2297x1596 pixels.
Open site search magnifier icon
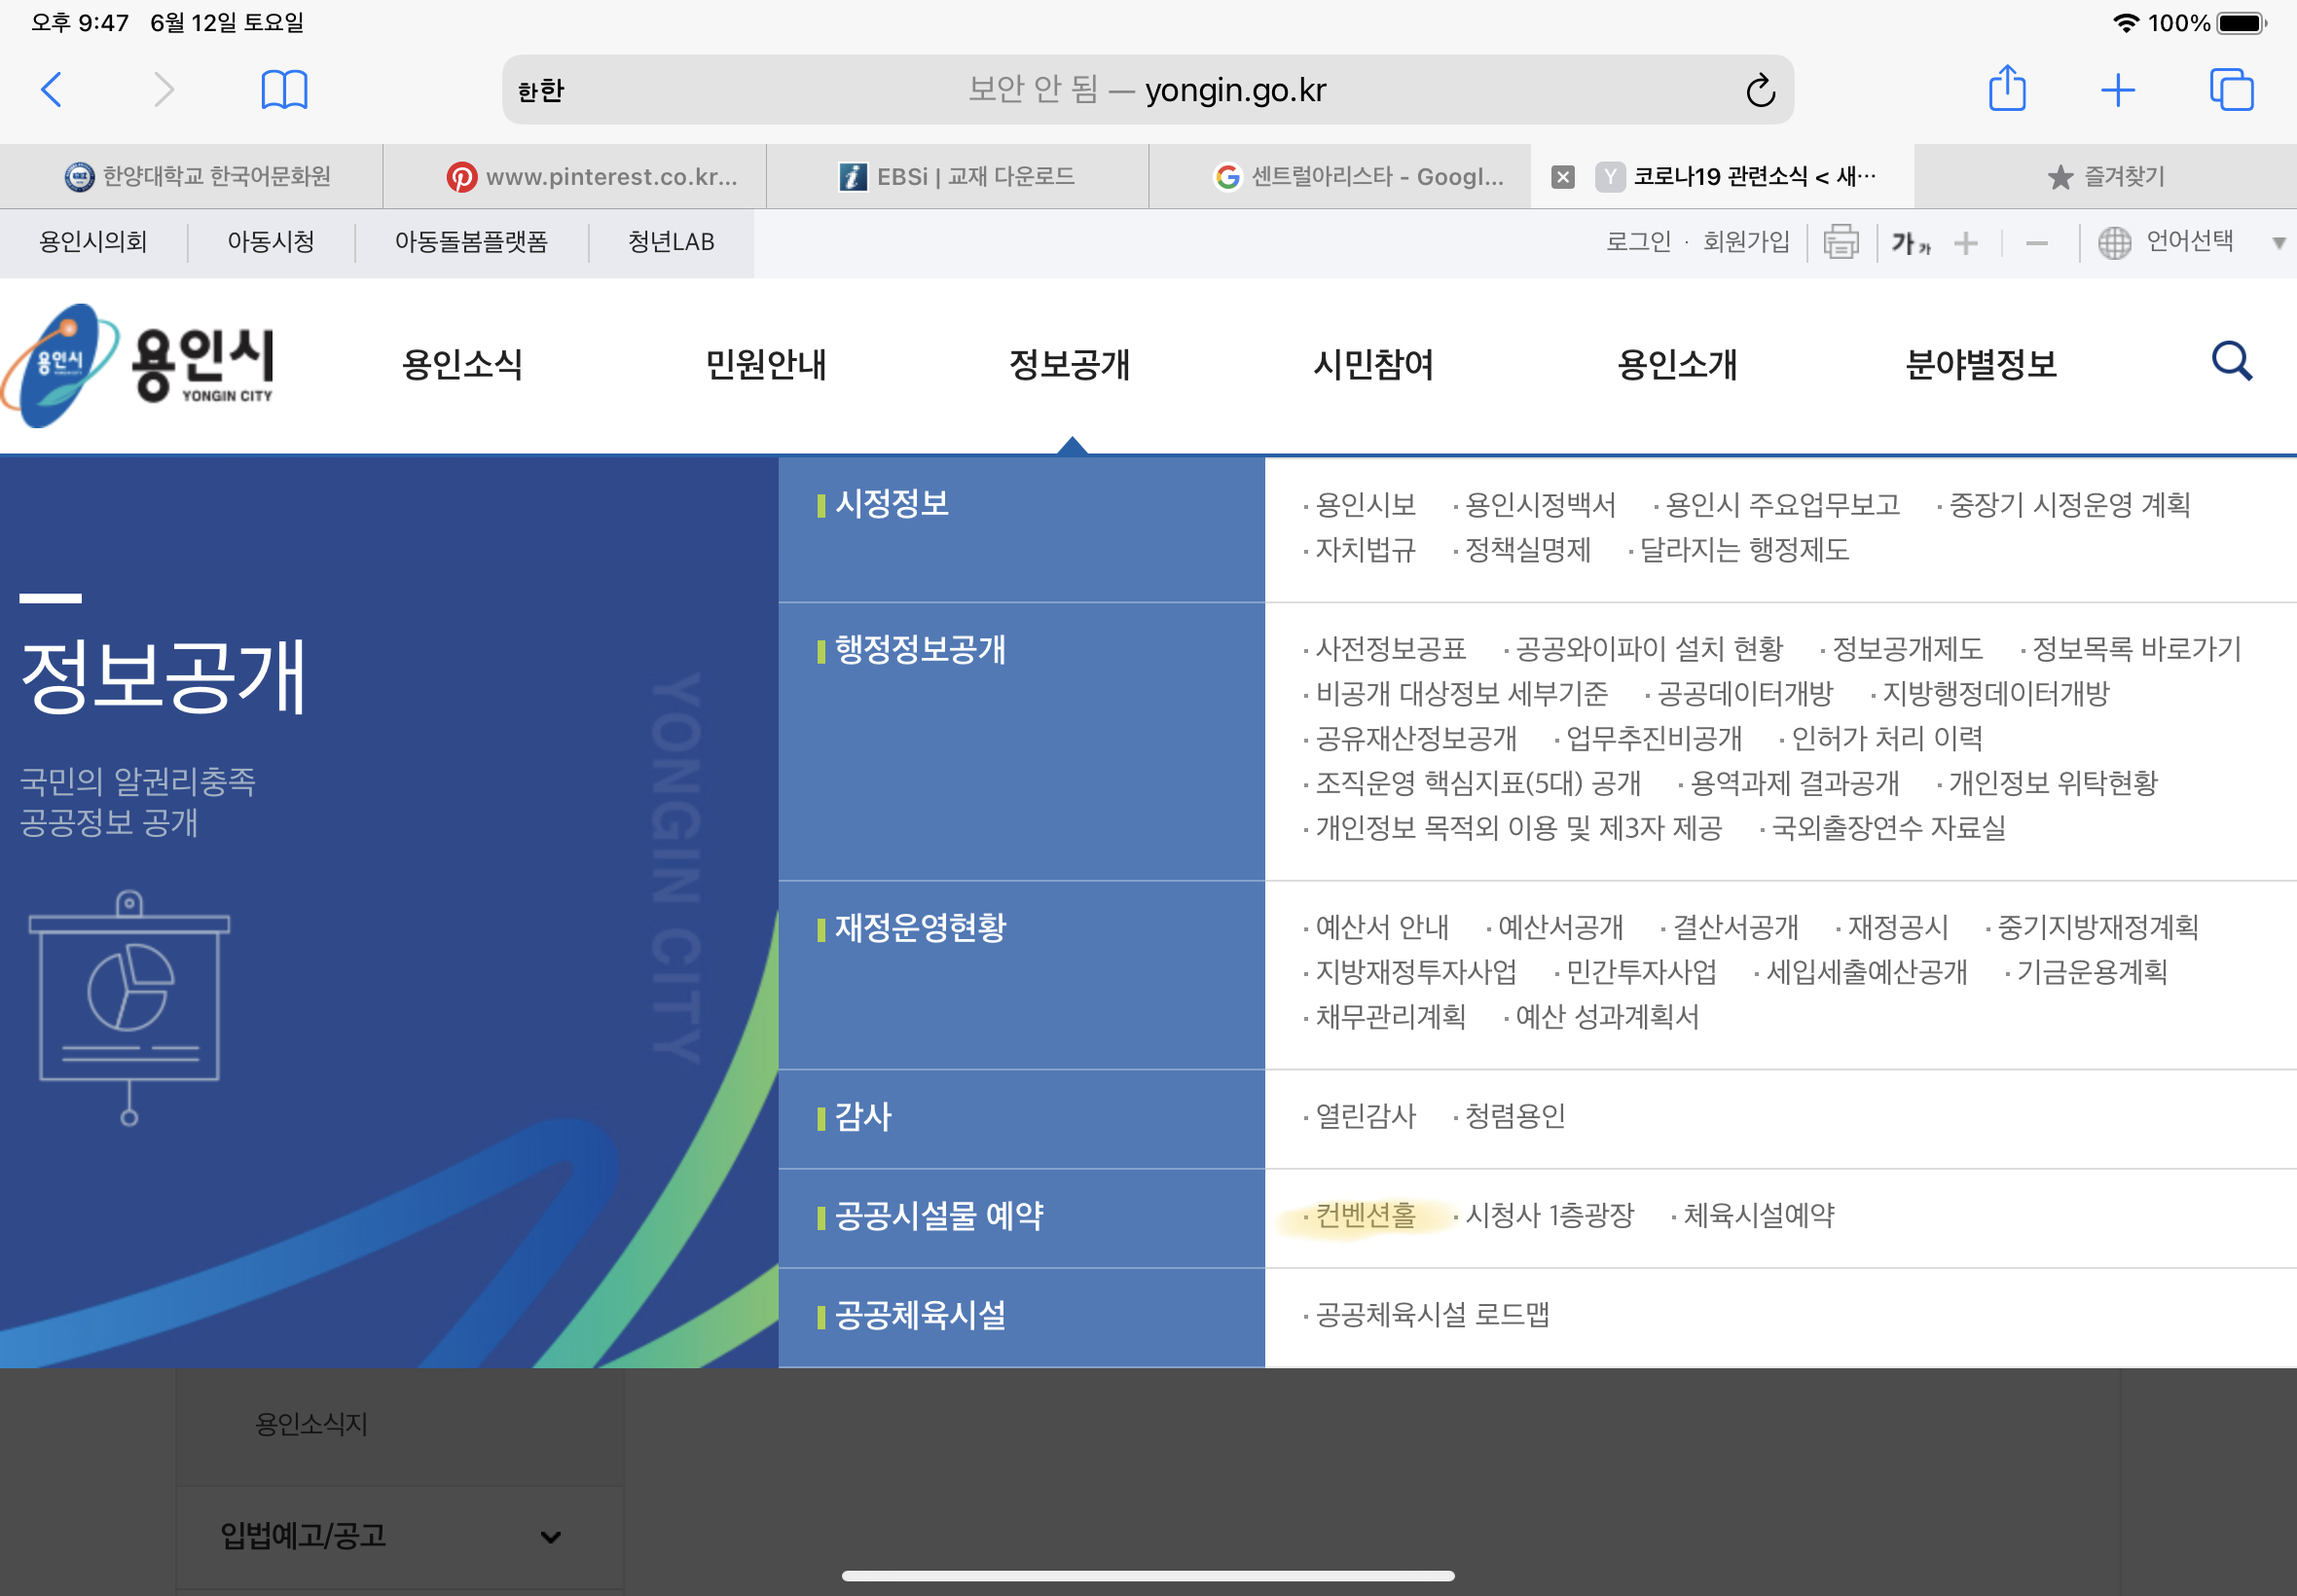tap(2231, 362)
